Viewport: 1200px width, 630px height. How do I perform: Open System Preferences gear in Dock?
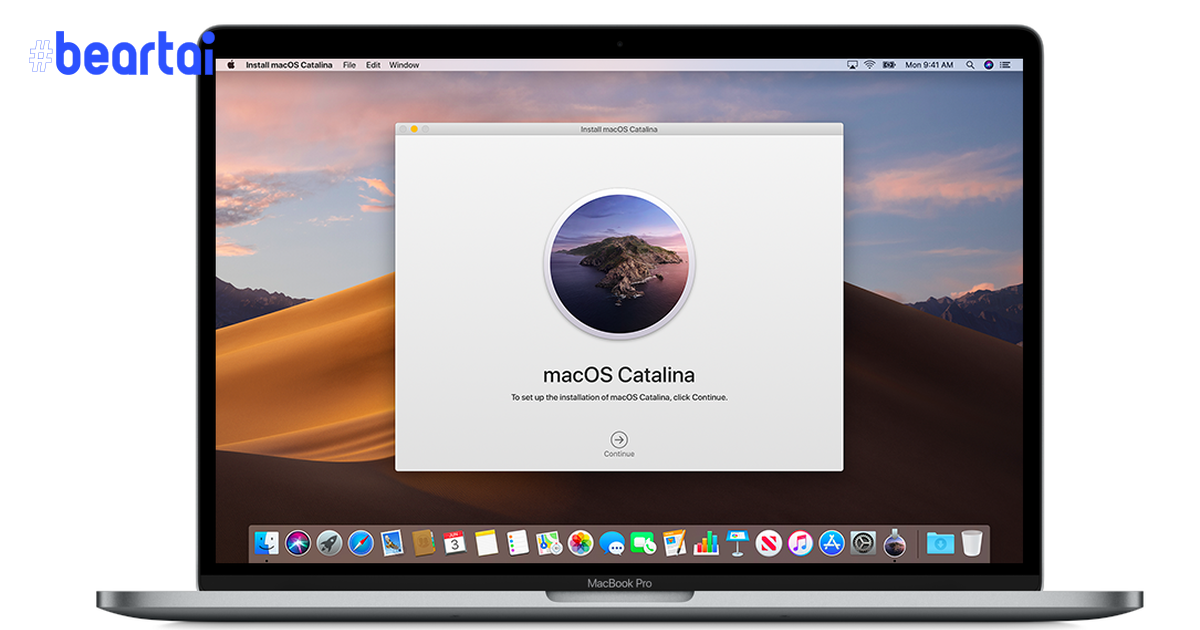[863, 543]
